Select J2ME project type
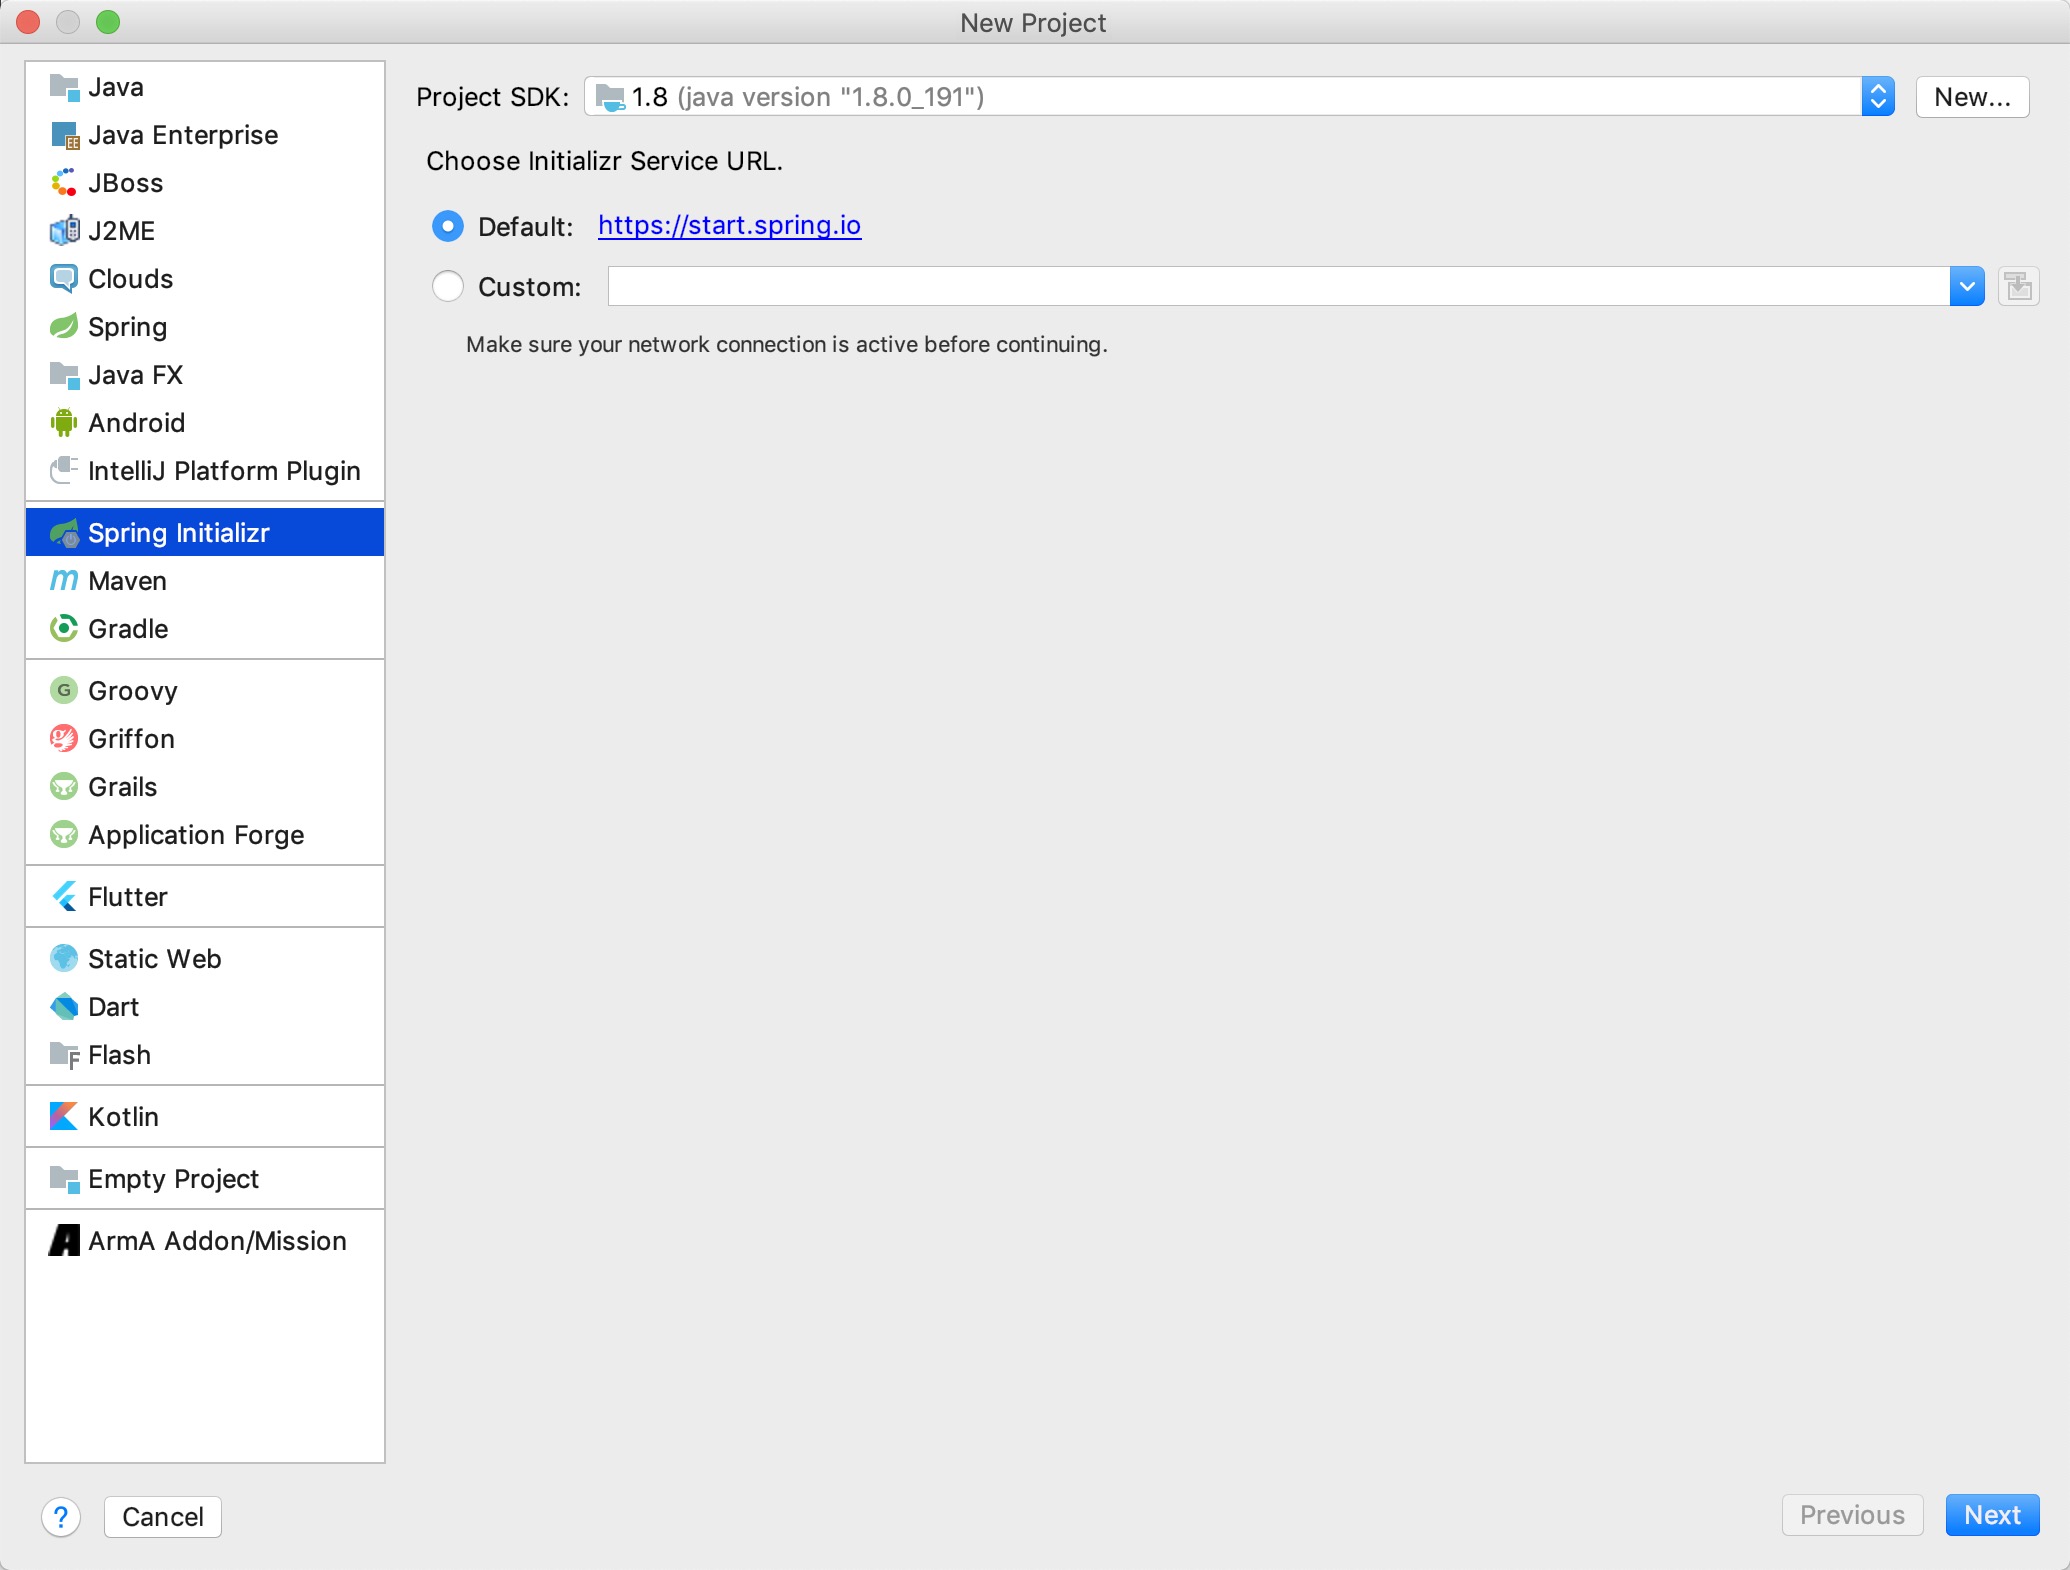The height and width of the screenshot is (1570, 2070). pyautogui.click(x=205, y=231)
